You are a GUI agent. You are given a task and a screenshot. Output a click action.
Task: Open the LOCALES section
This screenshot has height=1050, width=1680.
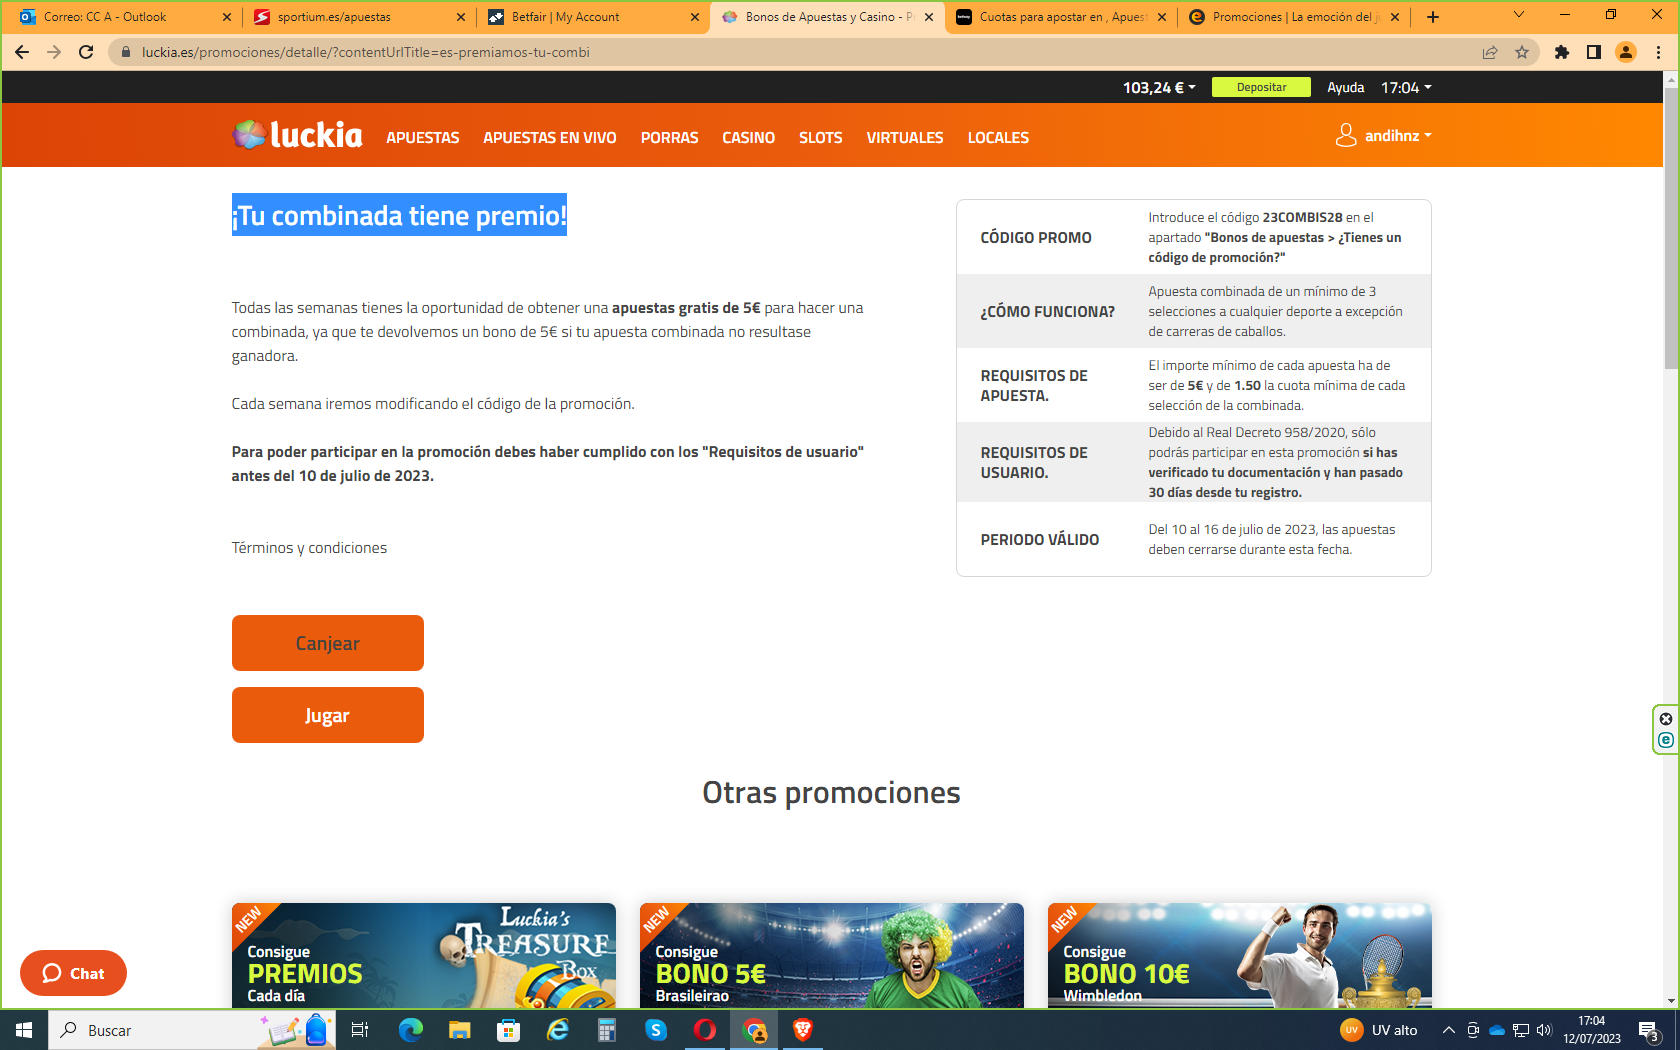click(x=998, y=138)
